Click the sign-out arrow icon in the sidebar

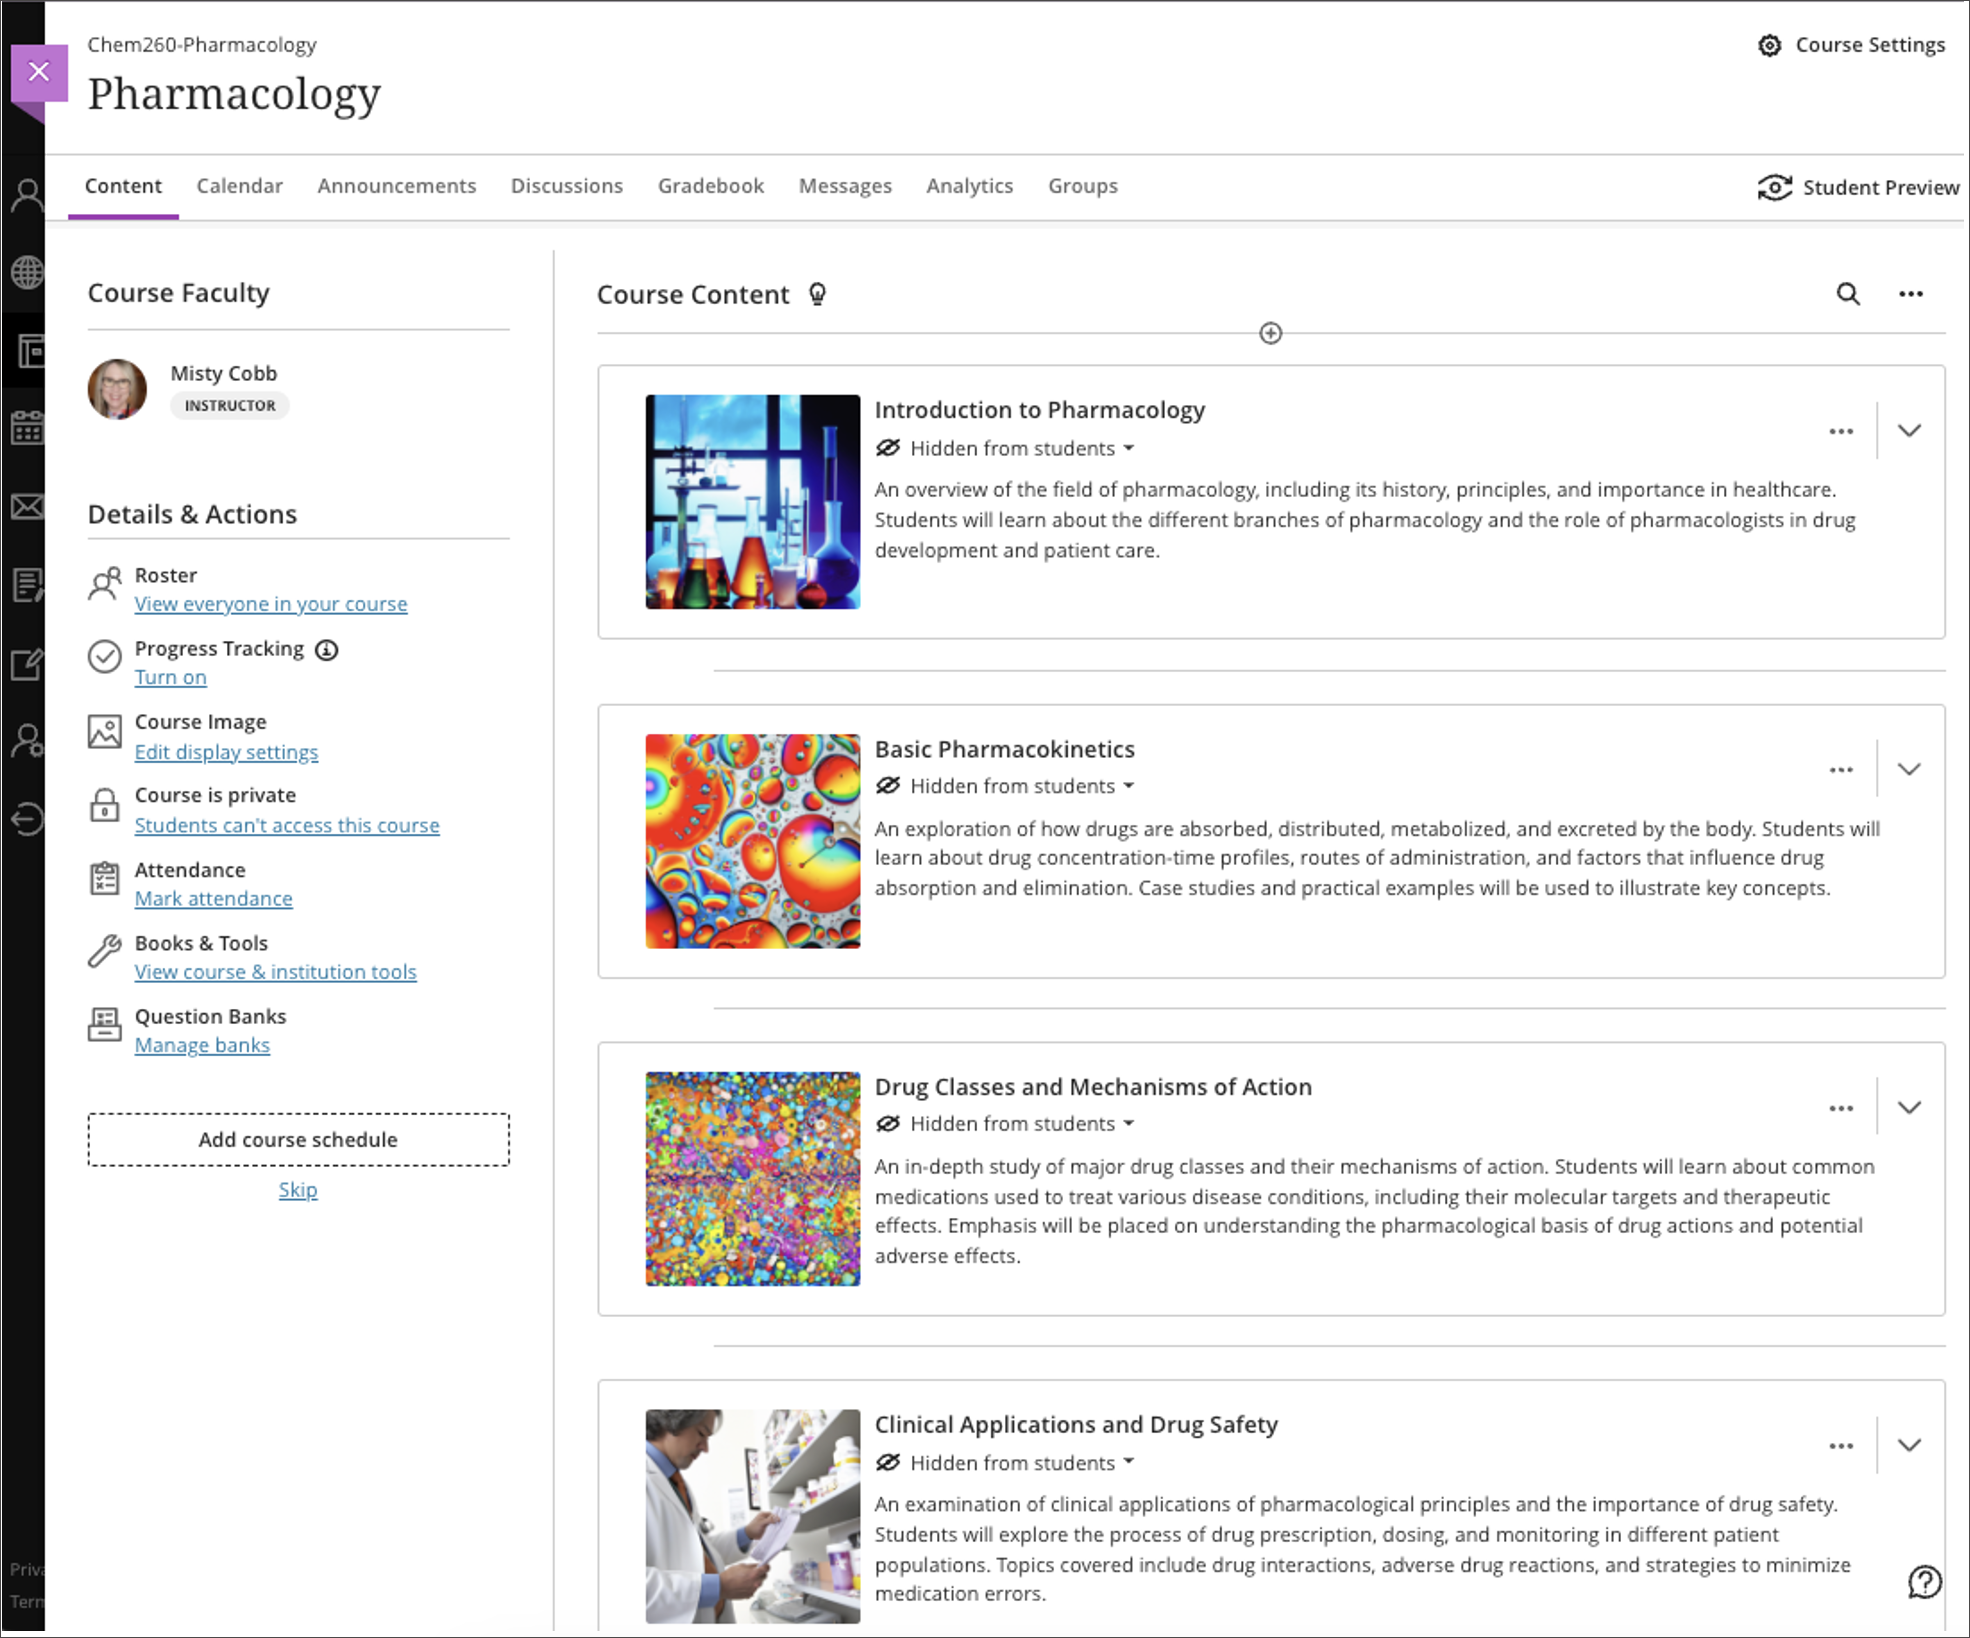click(x=27, y=818)
